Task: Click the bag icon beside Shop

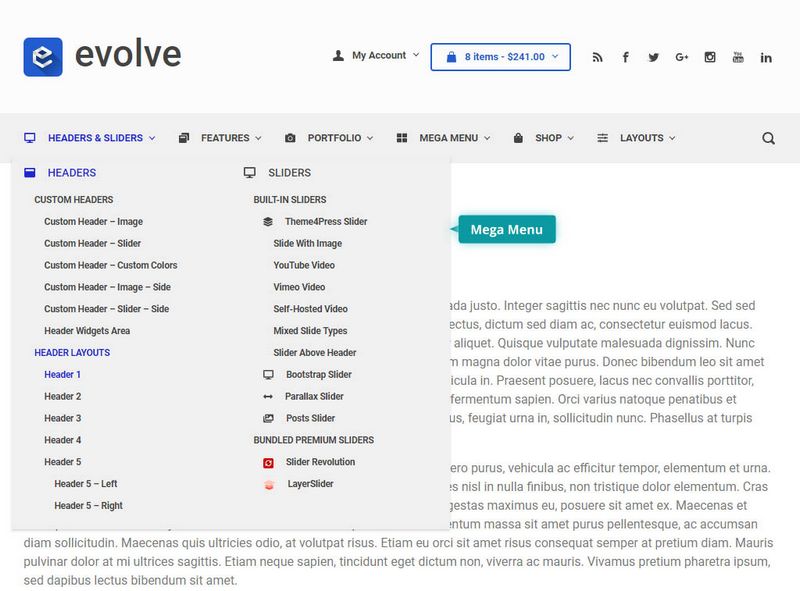Action: (x=518, y=138)
